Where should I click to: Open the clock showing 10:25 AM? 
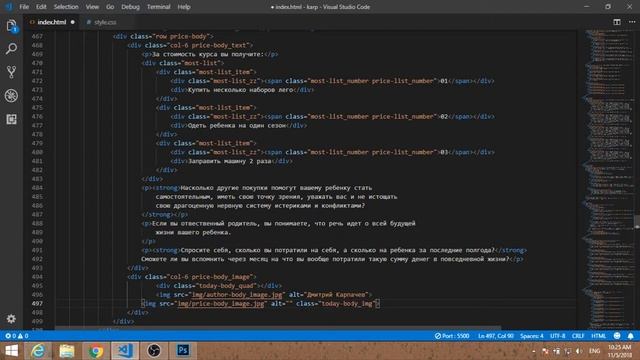tap(620, 351)
